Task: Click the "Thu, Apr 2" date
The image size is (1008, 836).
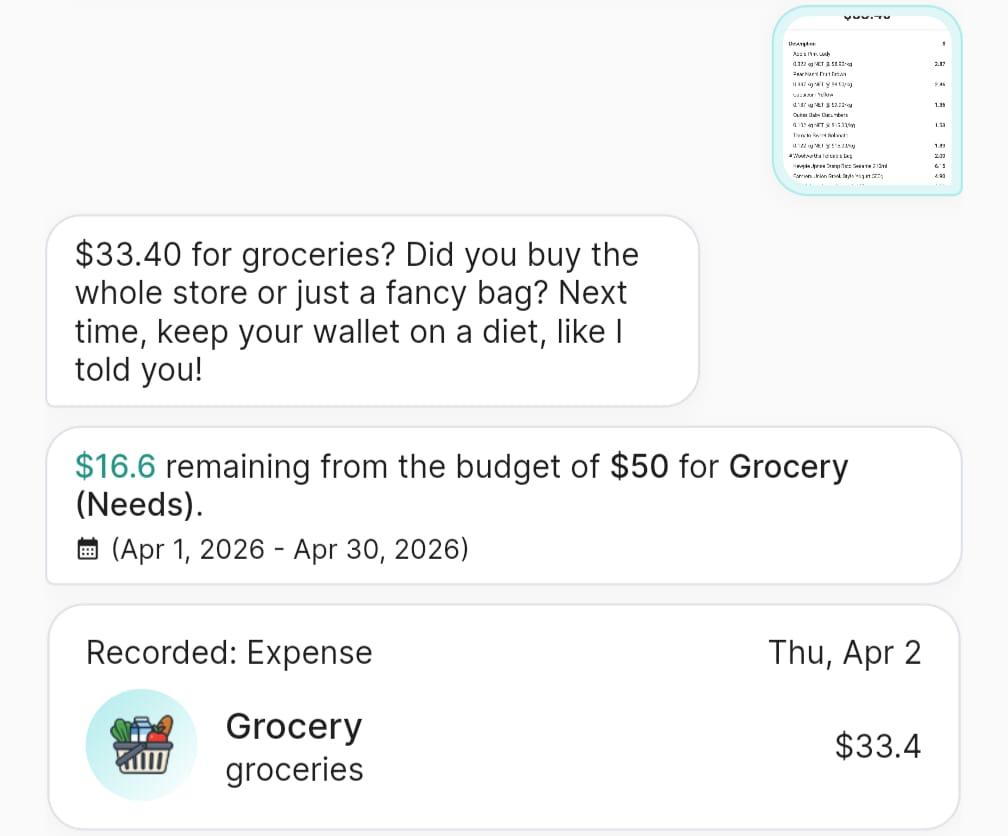Action: point(844,652)
